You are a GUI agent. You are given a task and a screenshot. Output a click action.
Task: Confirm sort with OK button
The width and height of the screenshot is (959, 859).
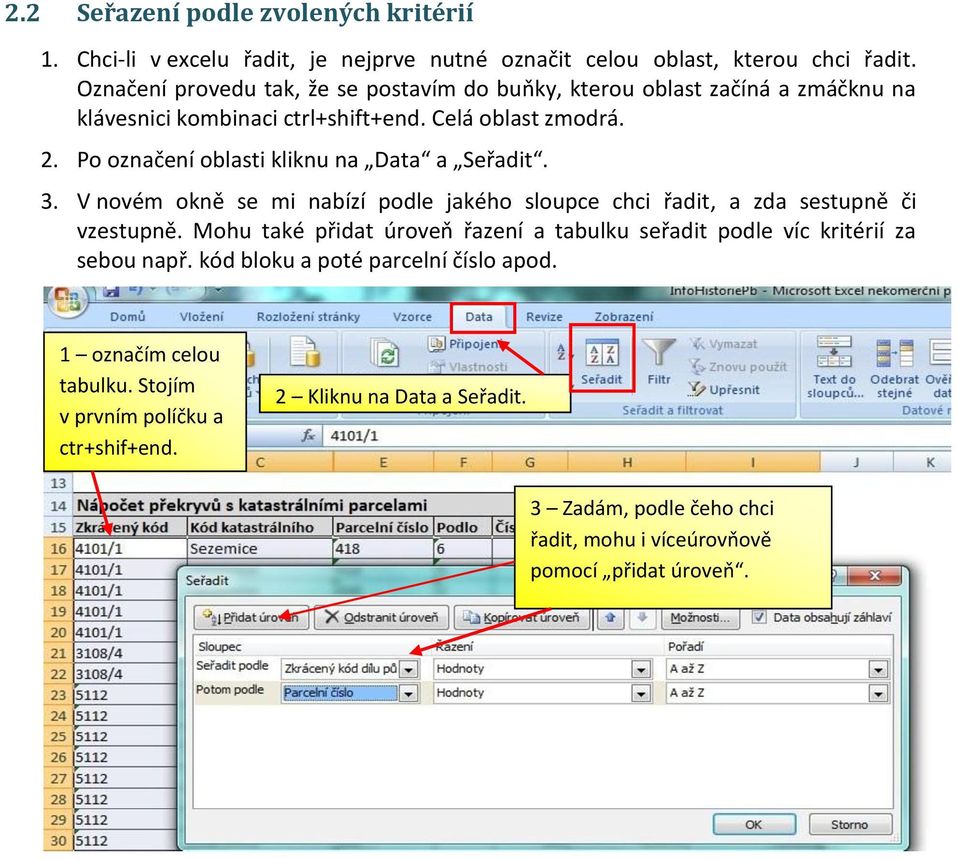[x=754, y=825]
